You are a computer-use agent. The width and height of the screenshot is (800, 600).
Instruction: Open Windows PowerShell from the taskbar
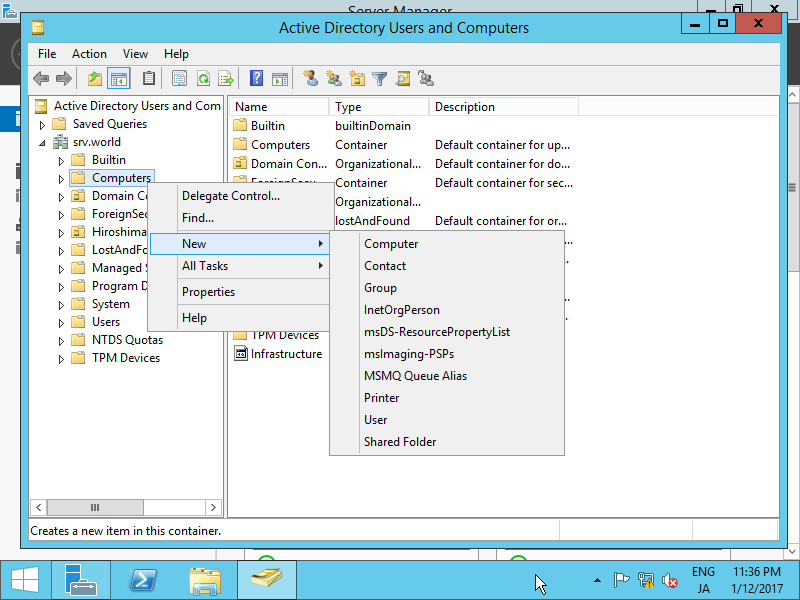click(143, 579)
